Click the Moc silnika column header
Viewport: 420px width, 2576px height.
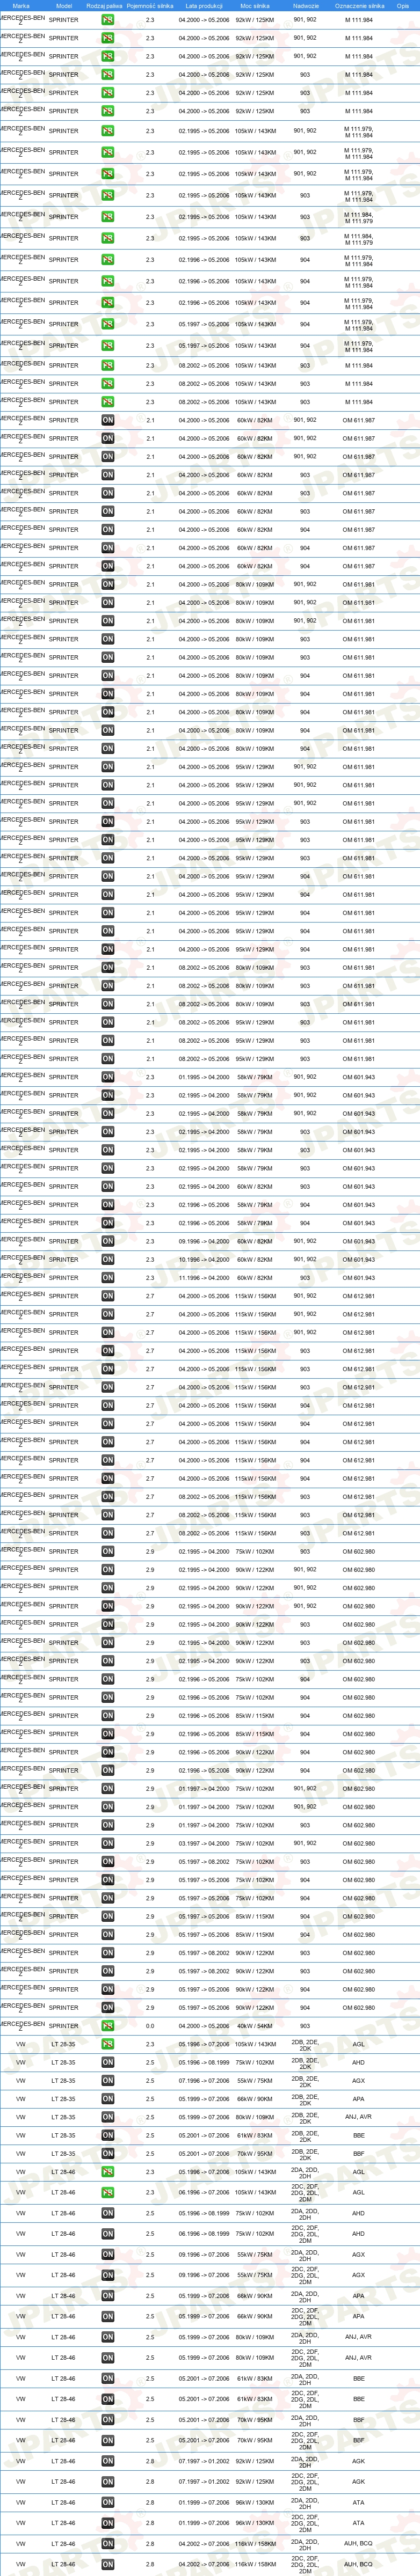[255, 5]
